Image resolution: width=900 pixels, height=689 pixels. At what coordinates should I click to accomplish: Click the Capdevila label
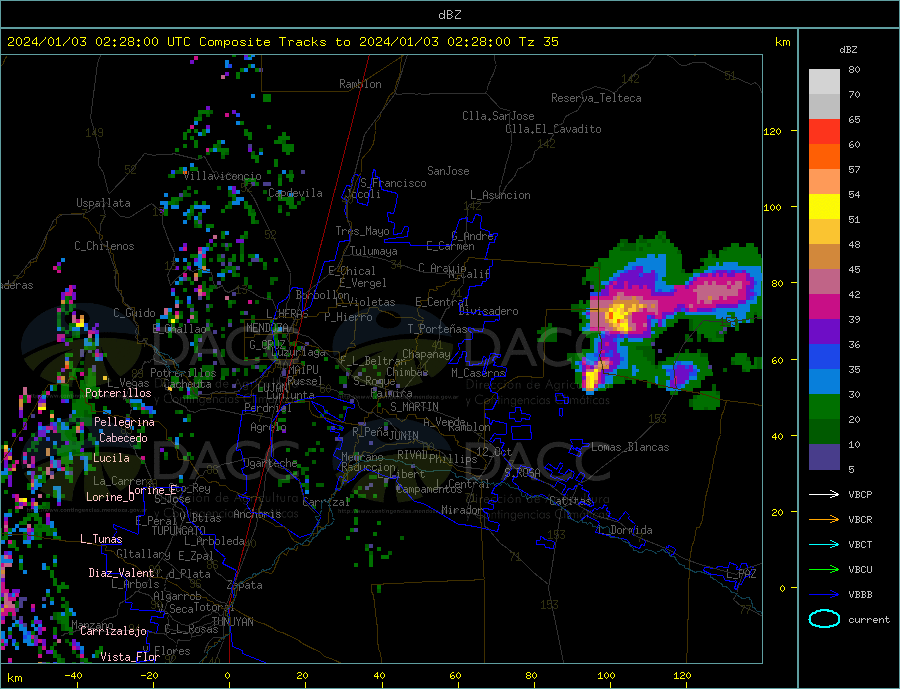tap(294, 193)
